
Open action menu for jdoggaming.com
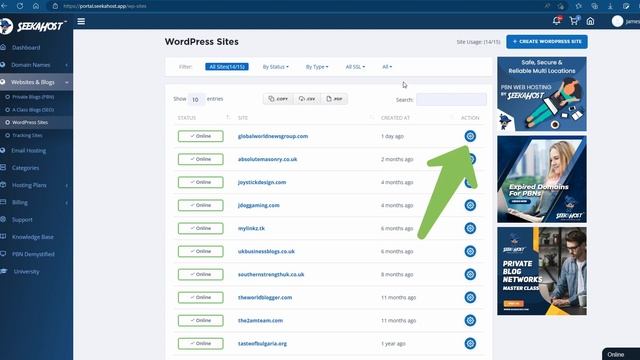(x=470, y=205)
